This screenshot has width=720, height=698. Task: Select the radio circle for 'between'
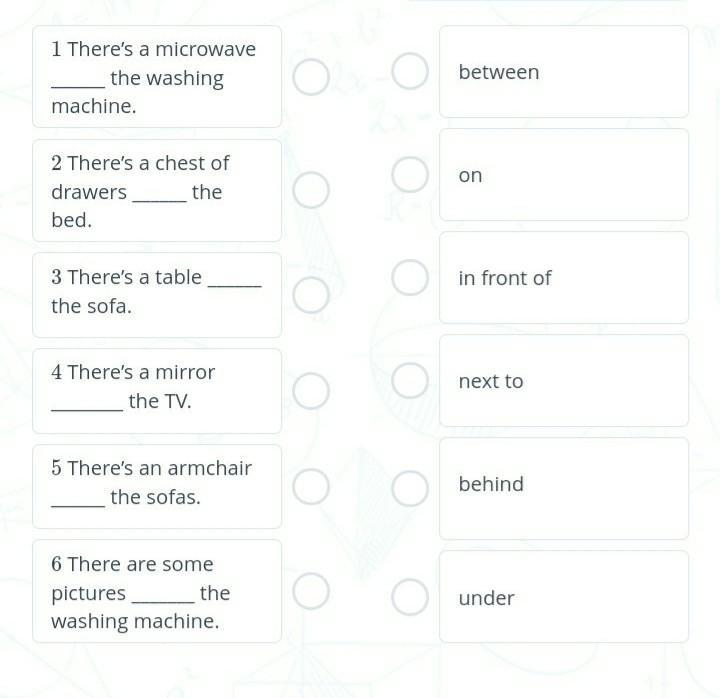(x=410, y=72)
